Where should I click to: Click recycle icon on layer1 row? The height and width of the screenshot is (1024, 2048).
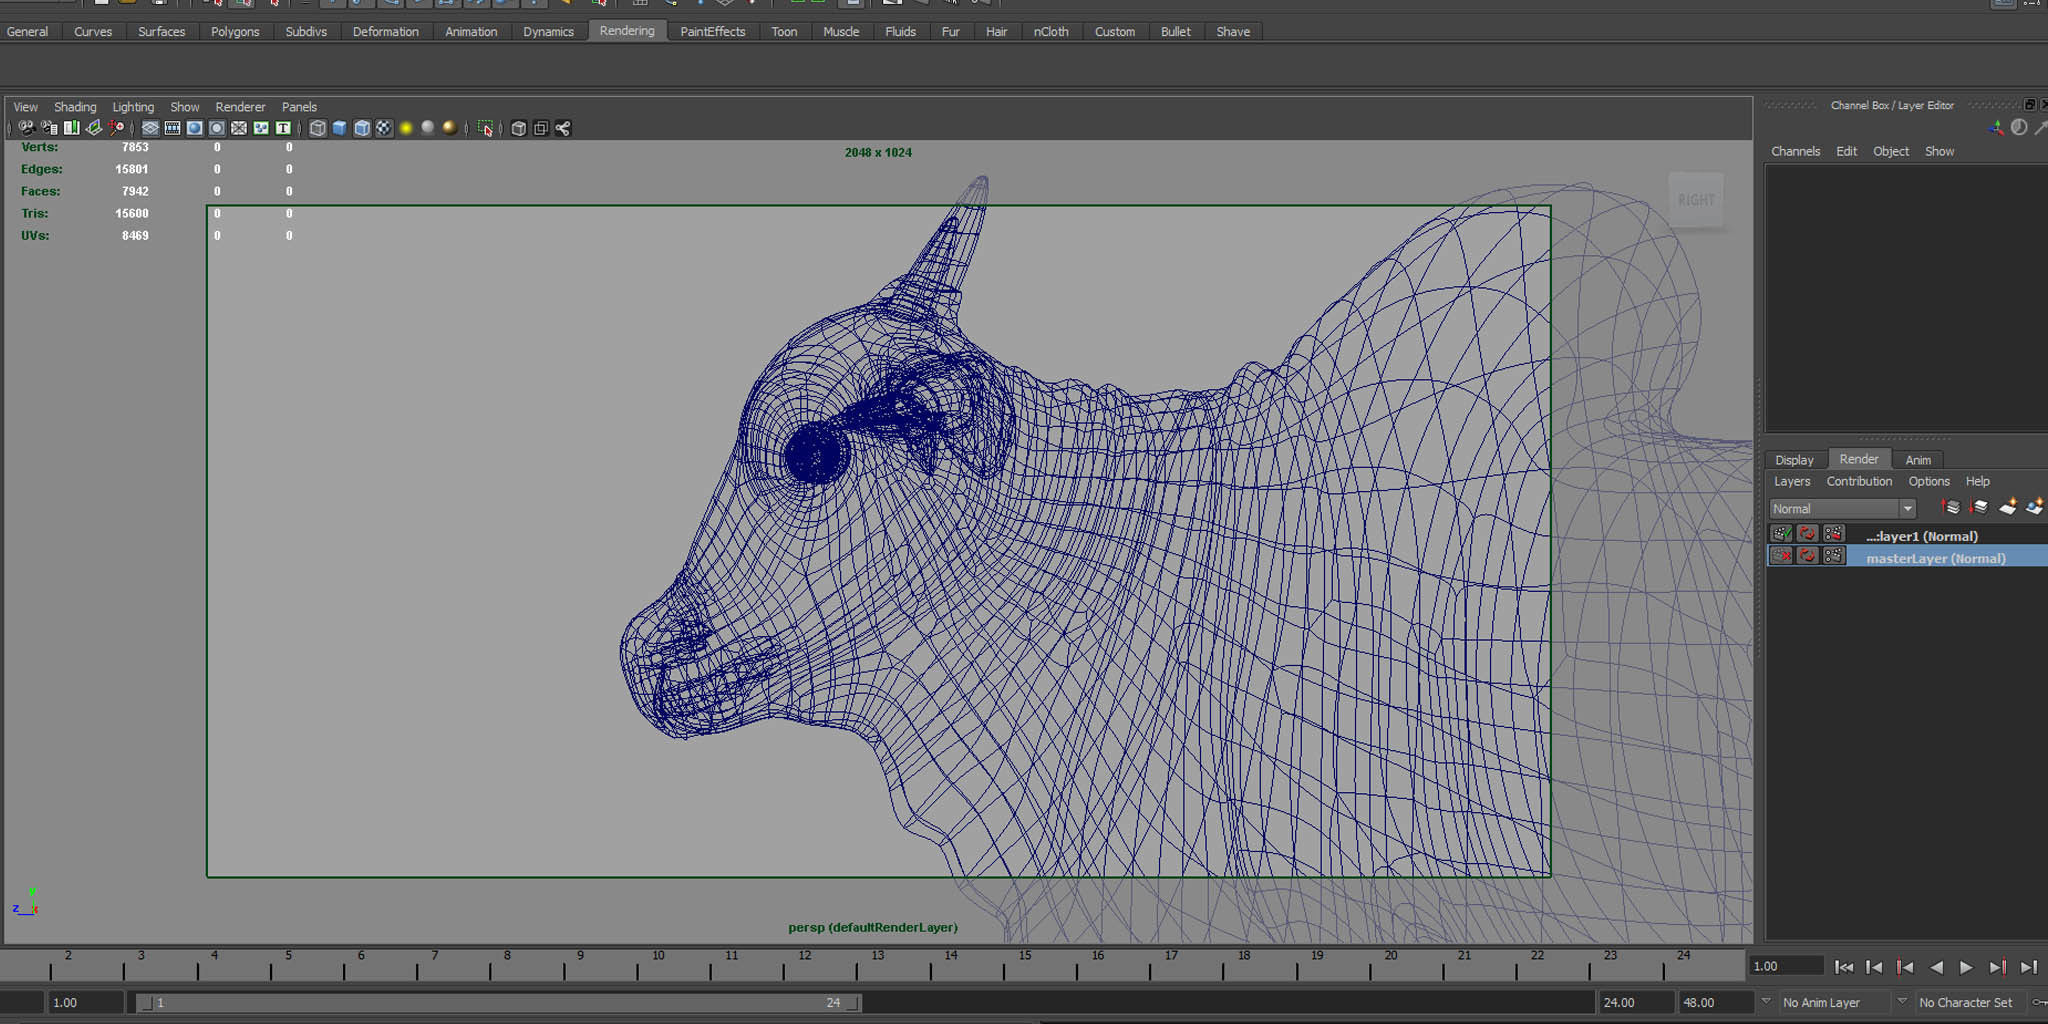pyautogui.click(x=1807, y=534)
